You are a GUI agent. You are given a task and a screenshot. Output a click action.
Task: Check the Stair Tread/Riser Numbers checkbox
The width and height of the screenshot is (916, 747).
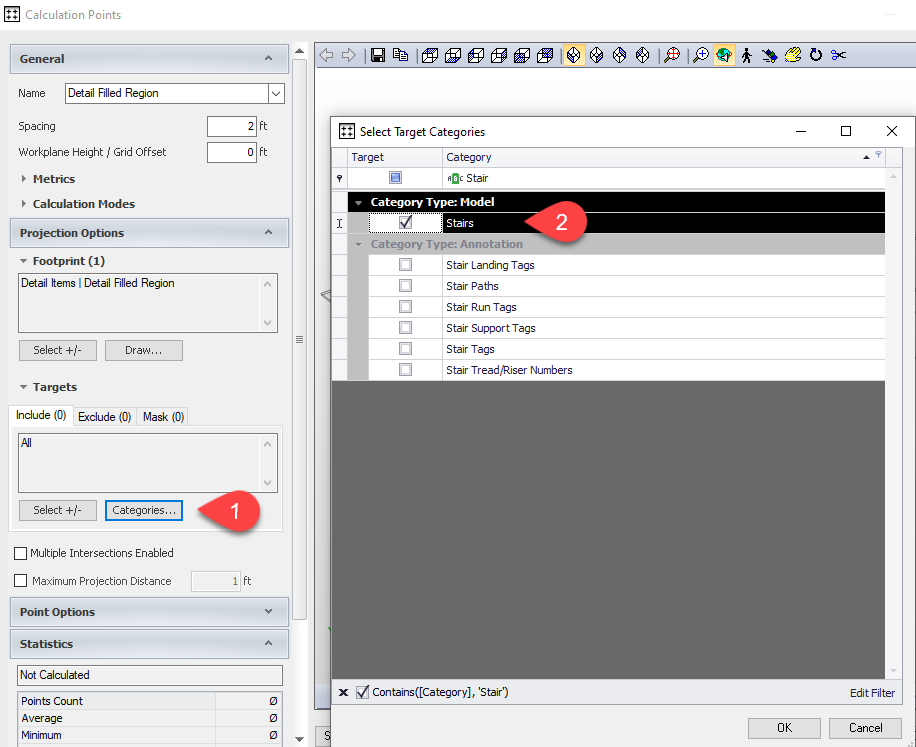pyautogui.click(x=405, y=370)
